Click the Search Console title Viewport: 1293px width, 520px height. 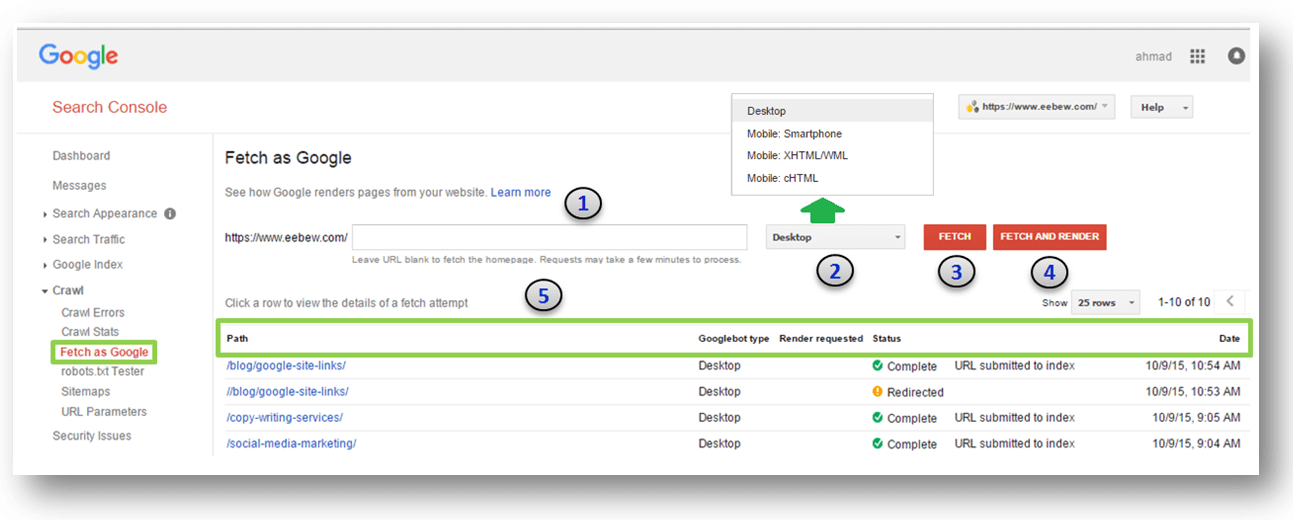pyautogui.click(x=109, y=107)
